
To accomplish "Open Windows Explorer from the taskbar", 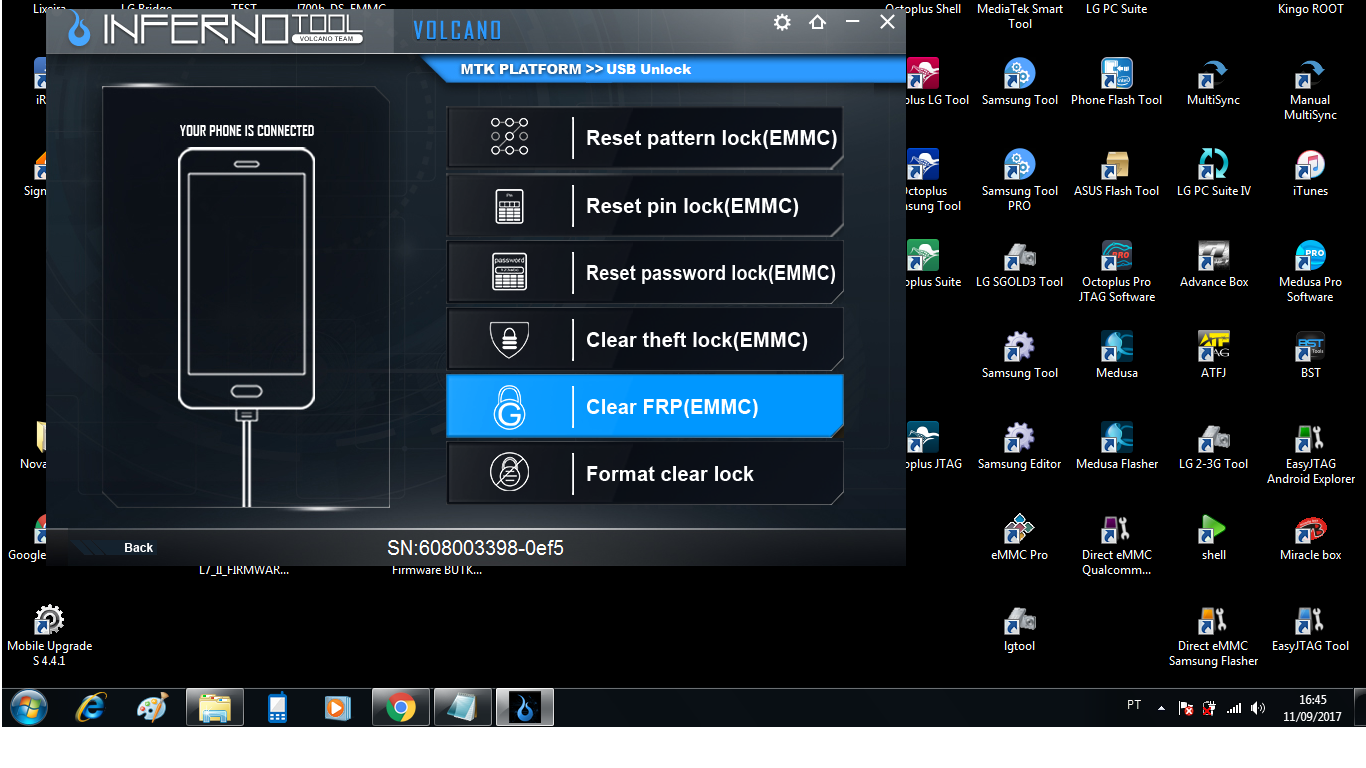I will coord(215,708).
